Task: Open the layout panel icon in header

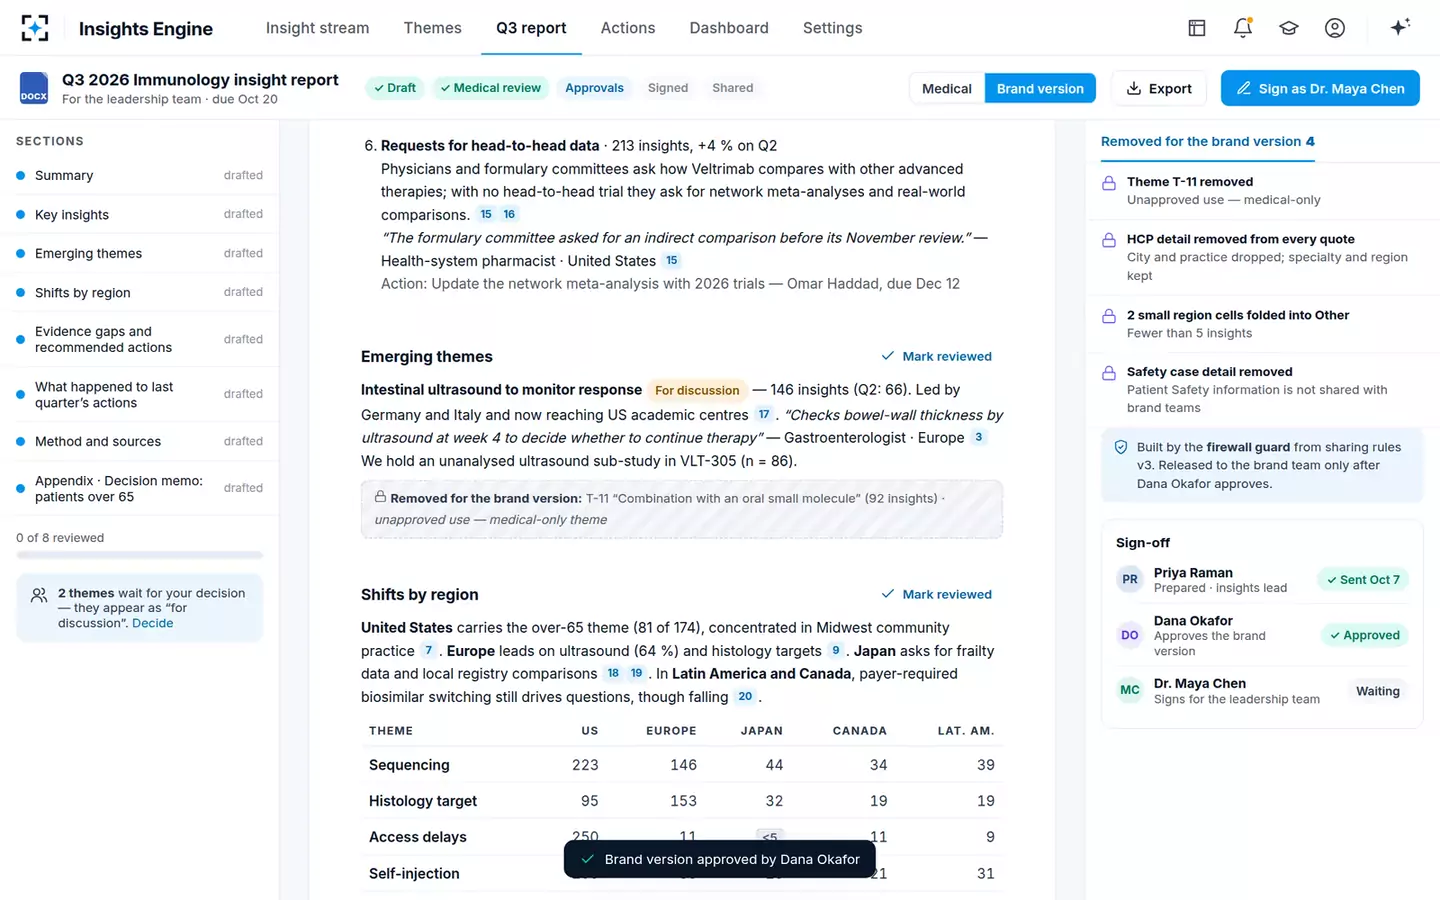Action: (x=1196, y=28)
